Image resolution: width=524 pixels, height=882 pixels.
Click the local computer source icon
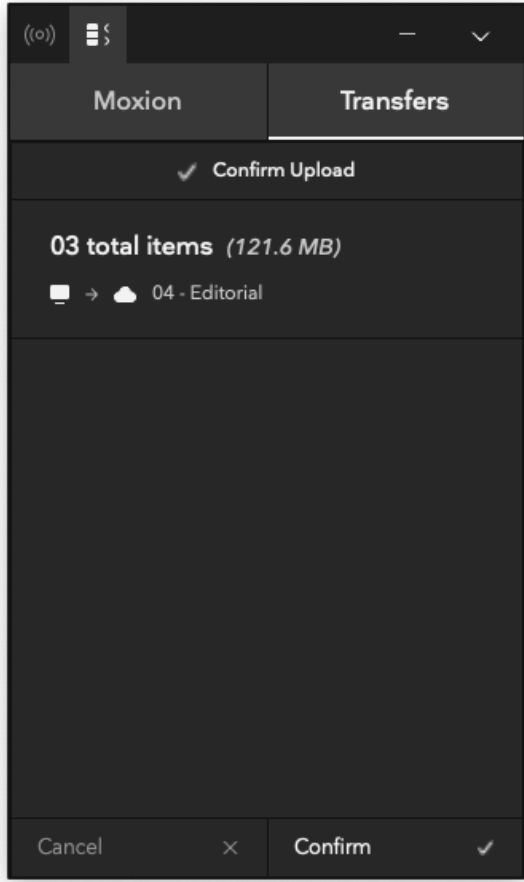click(x=60, y=294)
